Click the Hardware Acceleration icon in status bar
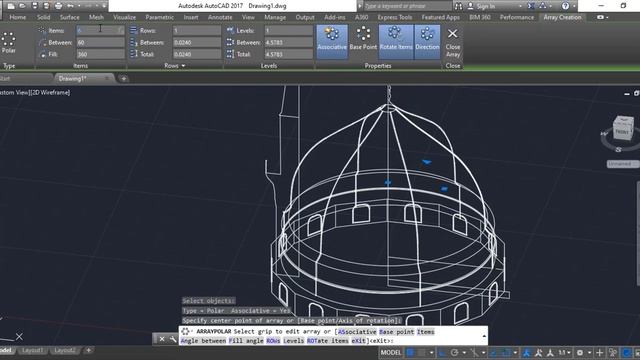Screen dimensions: 640x360 pyautogui.click(x=627, y=352)
